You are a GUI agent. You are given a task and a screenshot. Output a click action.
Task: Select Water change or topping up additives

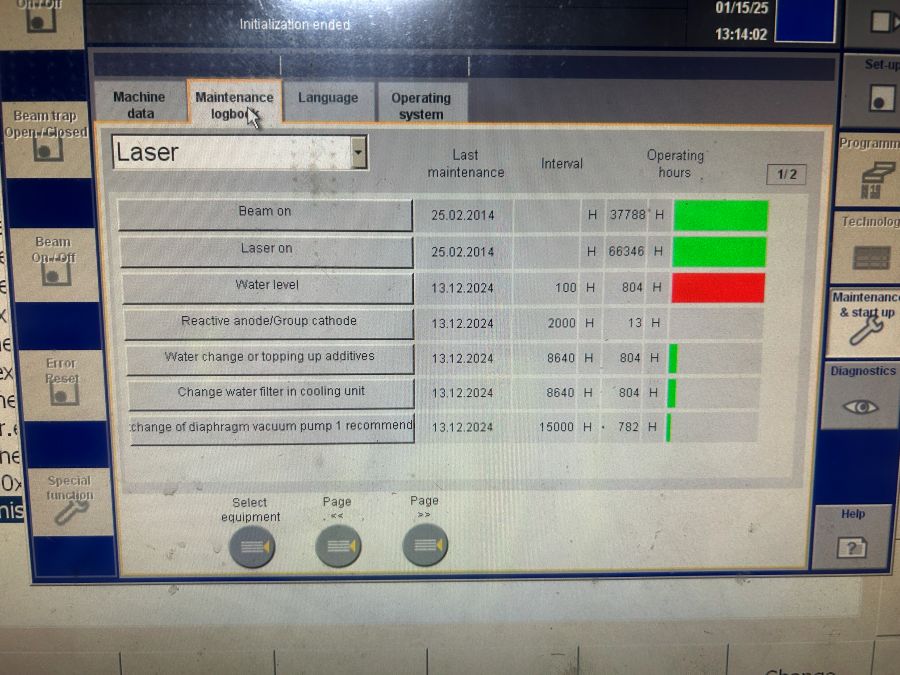[x=270, y=358]
